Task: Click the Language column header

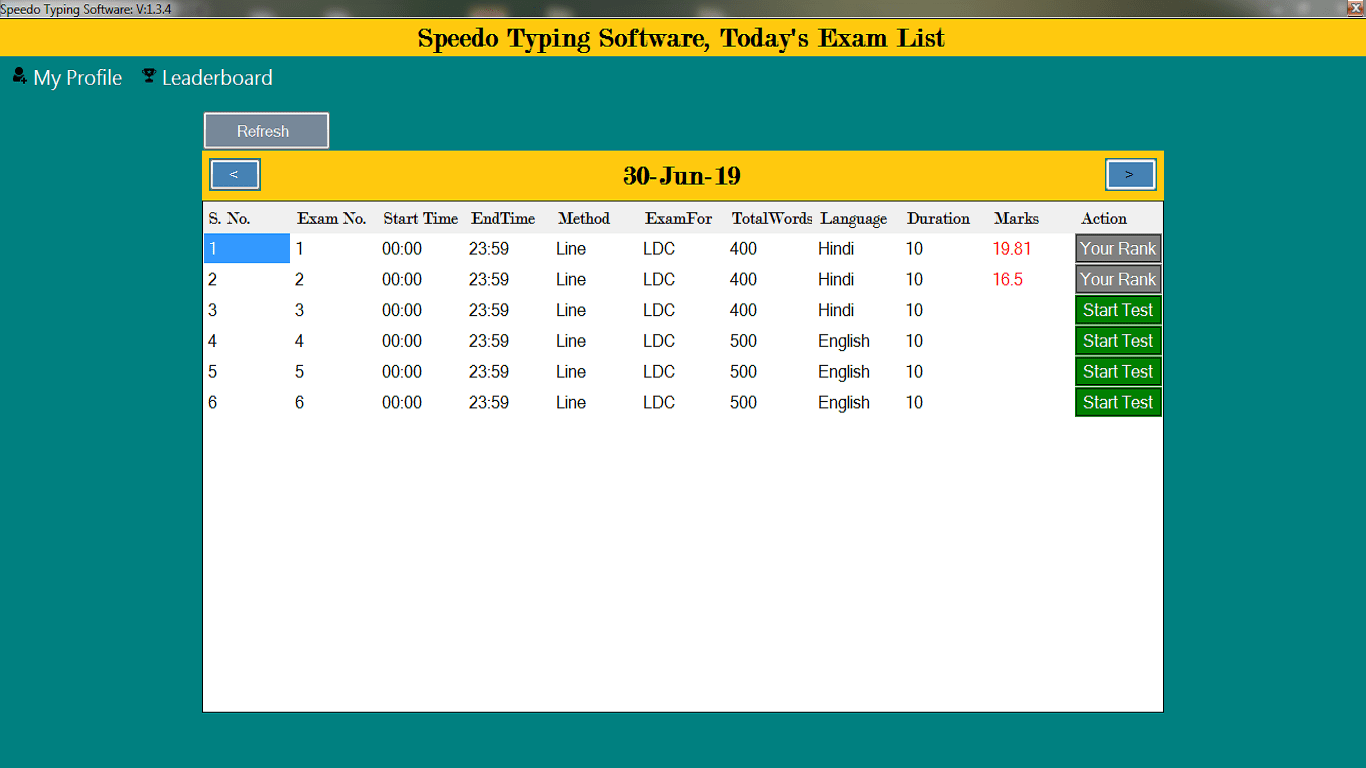Action: [x=853, y=219]
